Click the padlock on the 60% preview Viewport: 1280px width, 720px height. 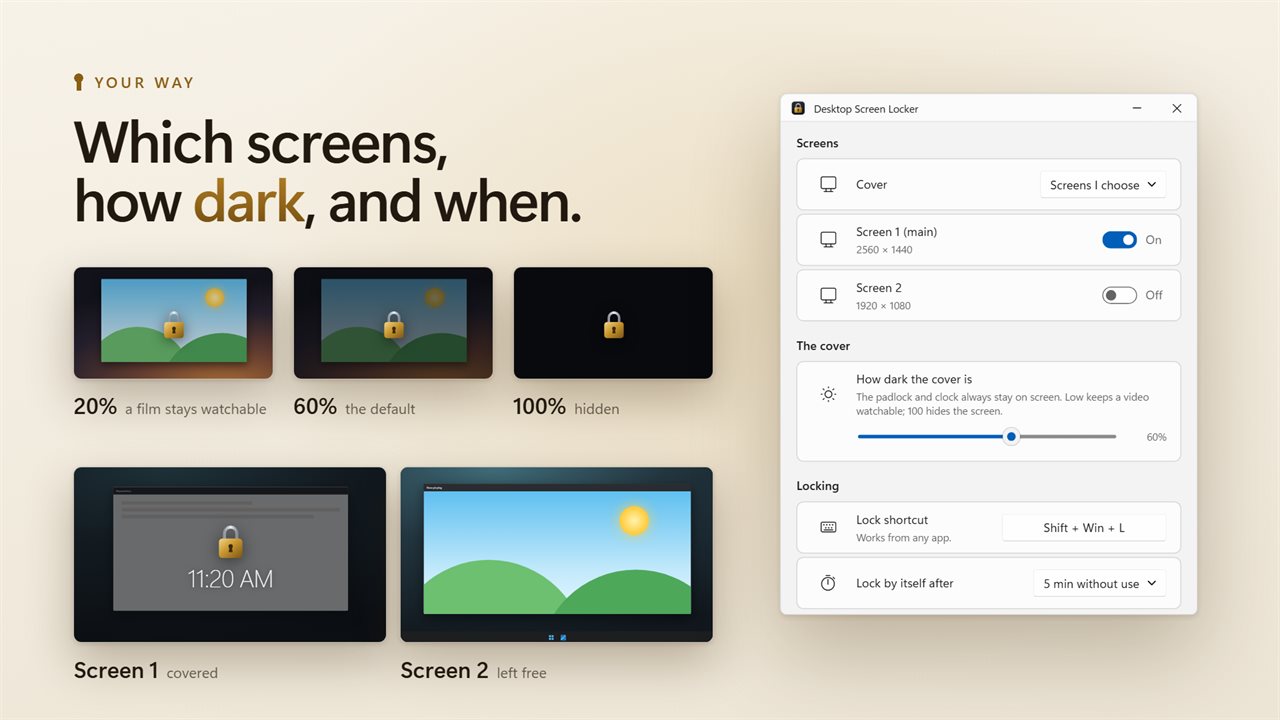pos(393,324)
